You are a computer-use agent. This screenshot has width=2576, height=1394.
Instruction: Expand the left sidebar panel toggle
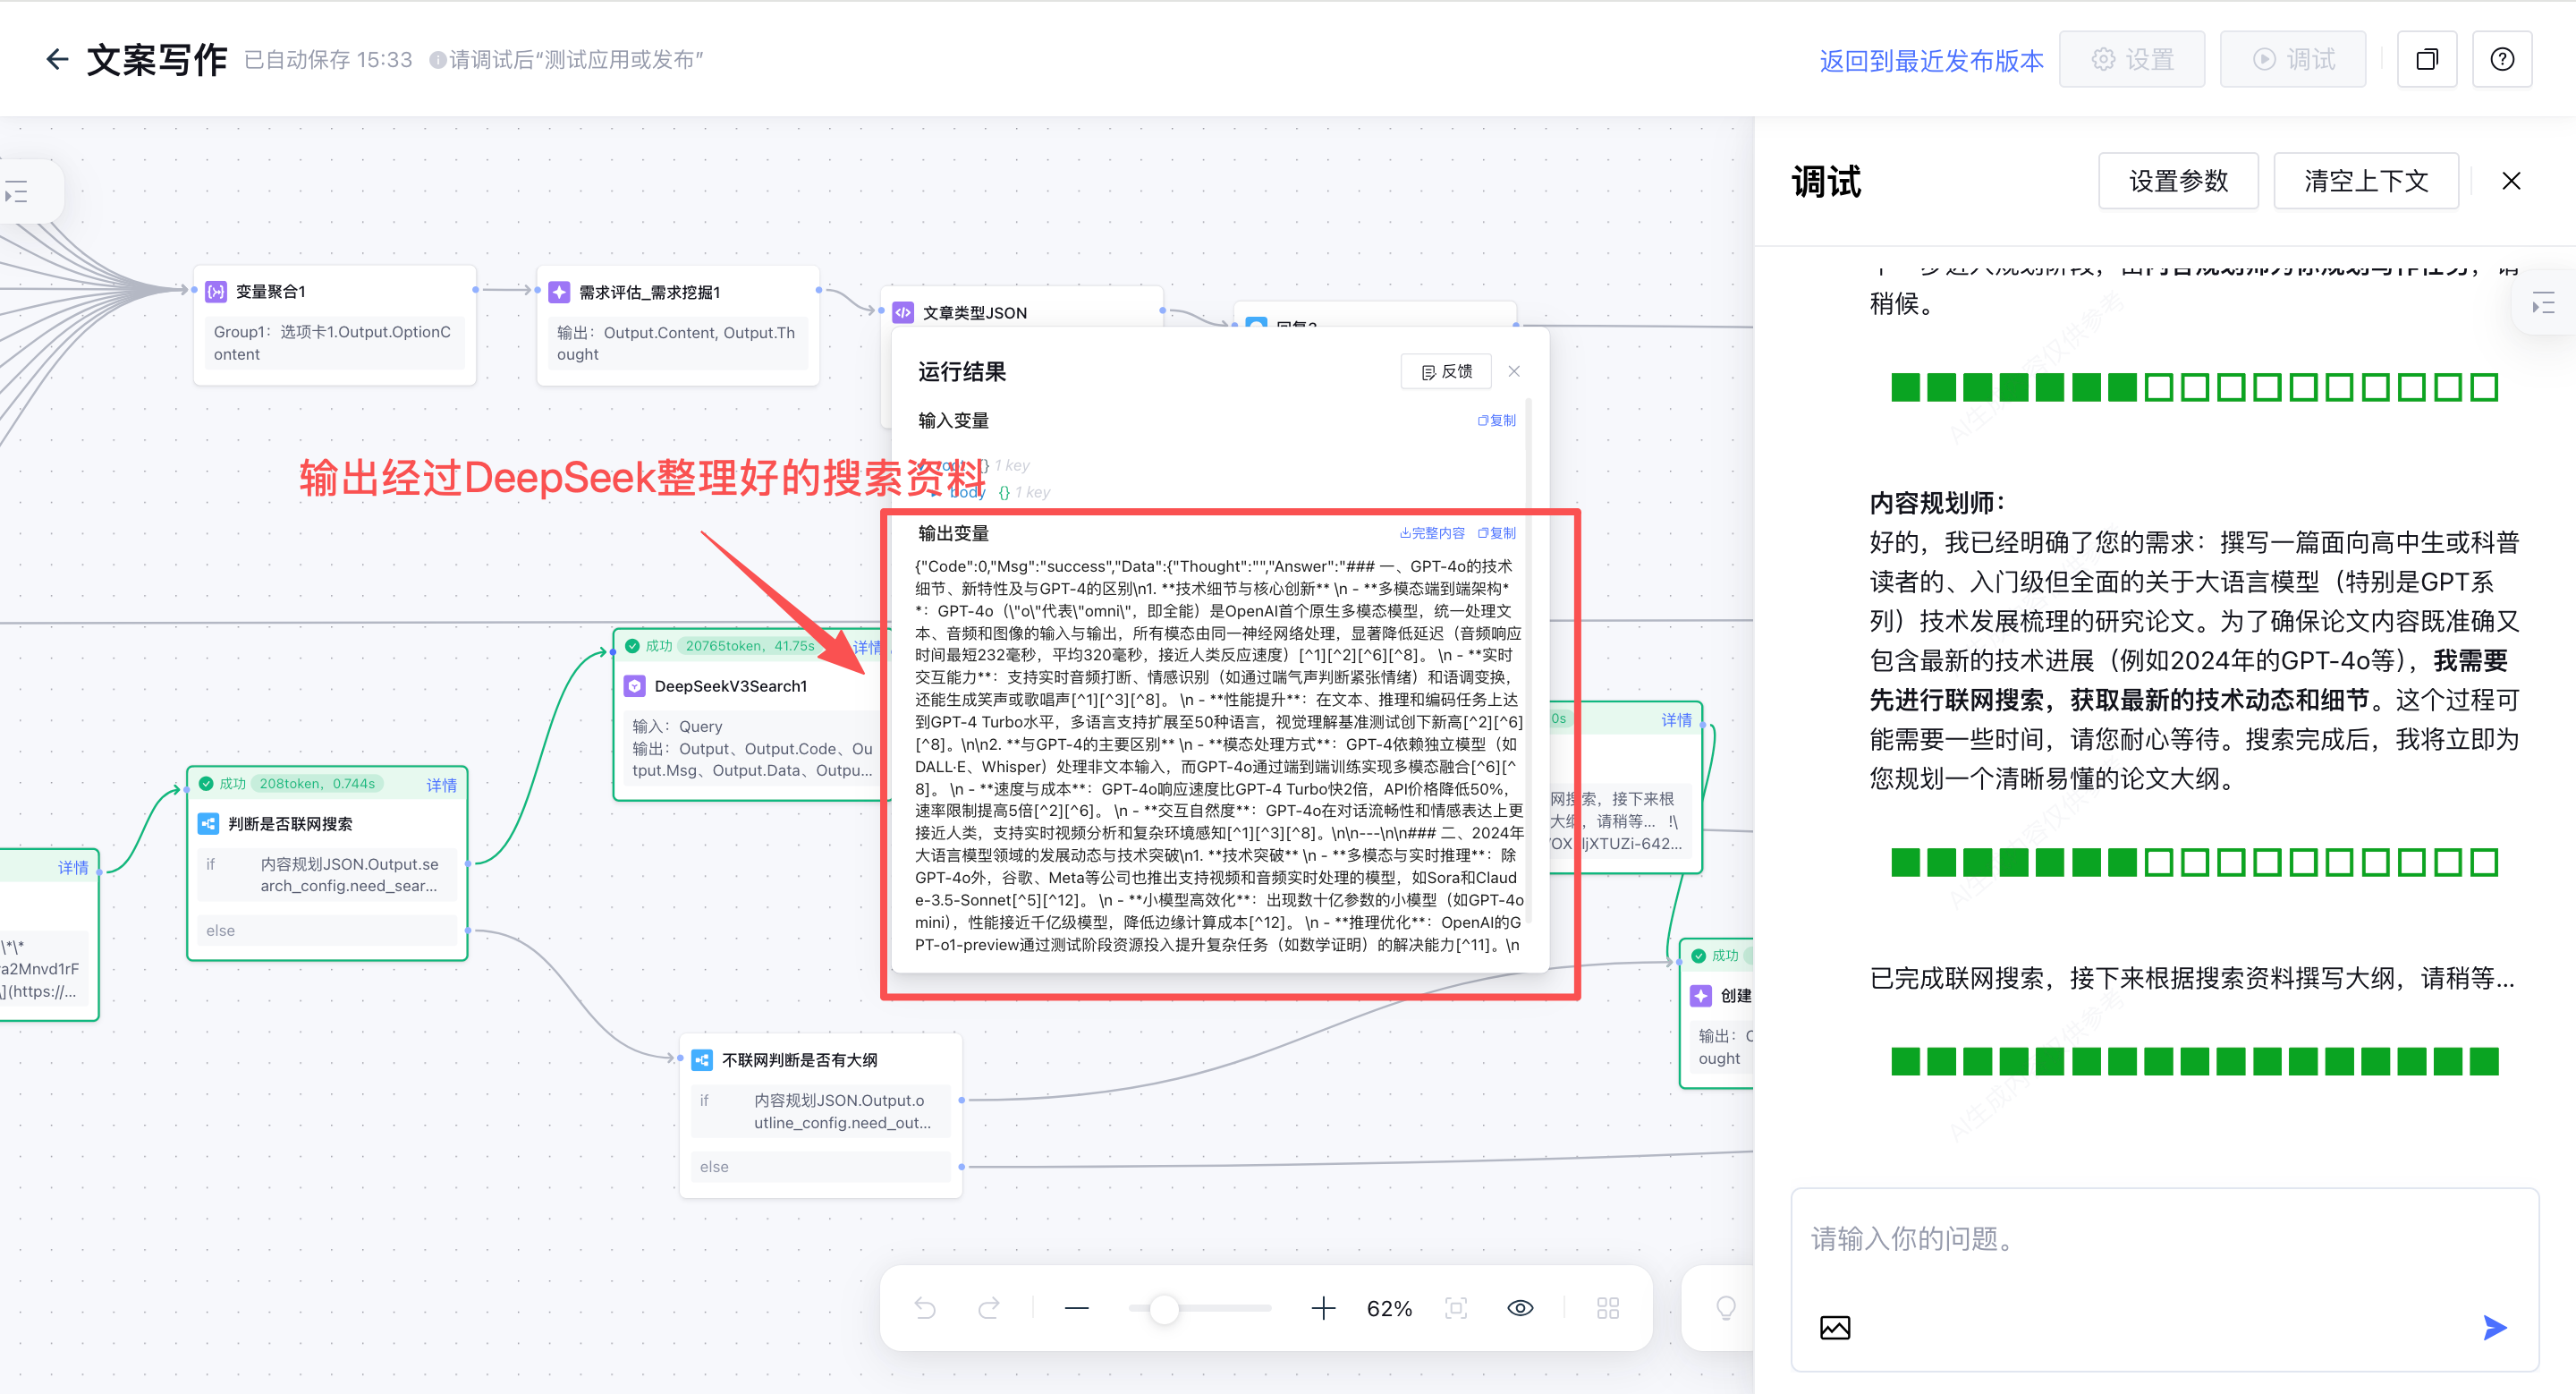coord(17,191)
